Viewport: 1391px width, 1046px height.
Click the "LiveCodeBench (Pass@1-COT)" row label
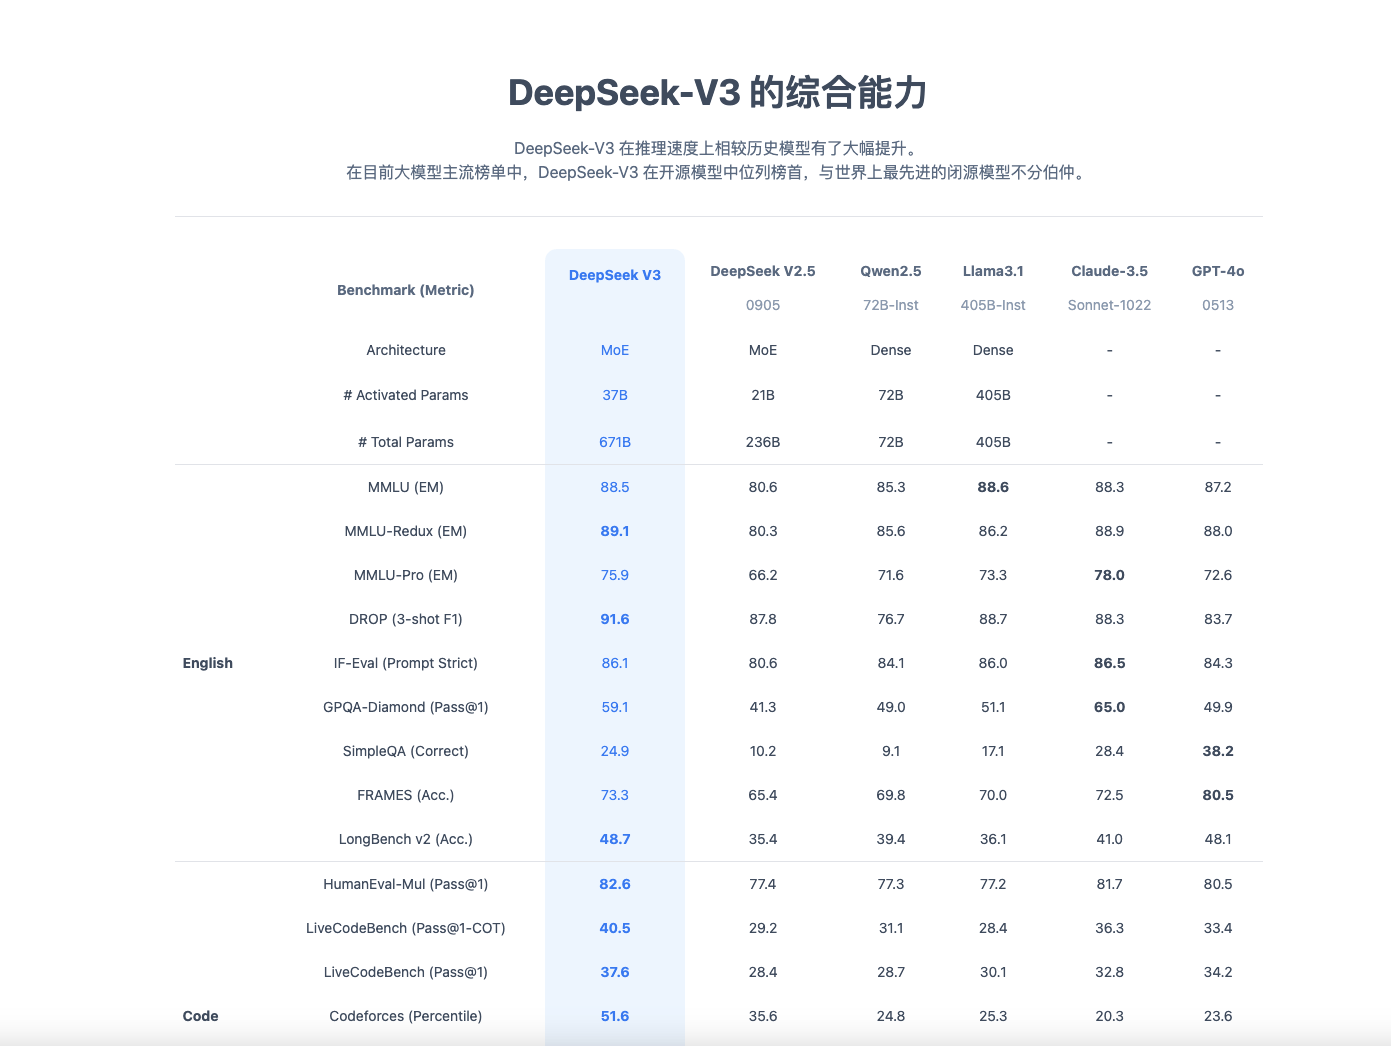click(406, 928)
